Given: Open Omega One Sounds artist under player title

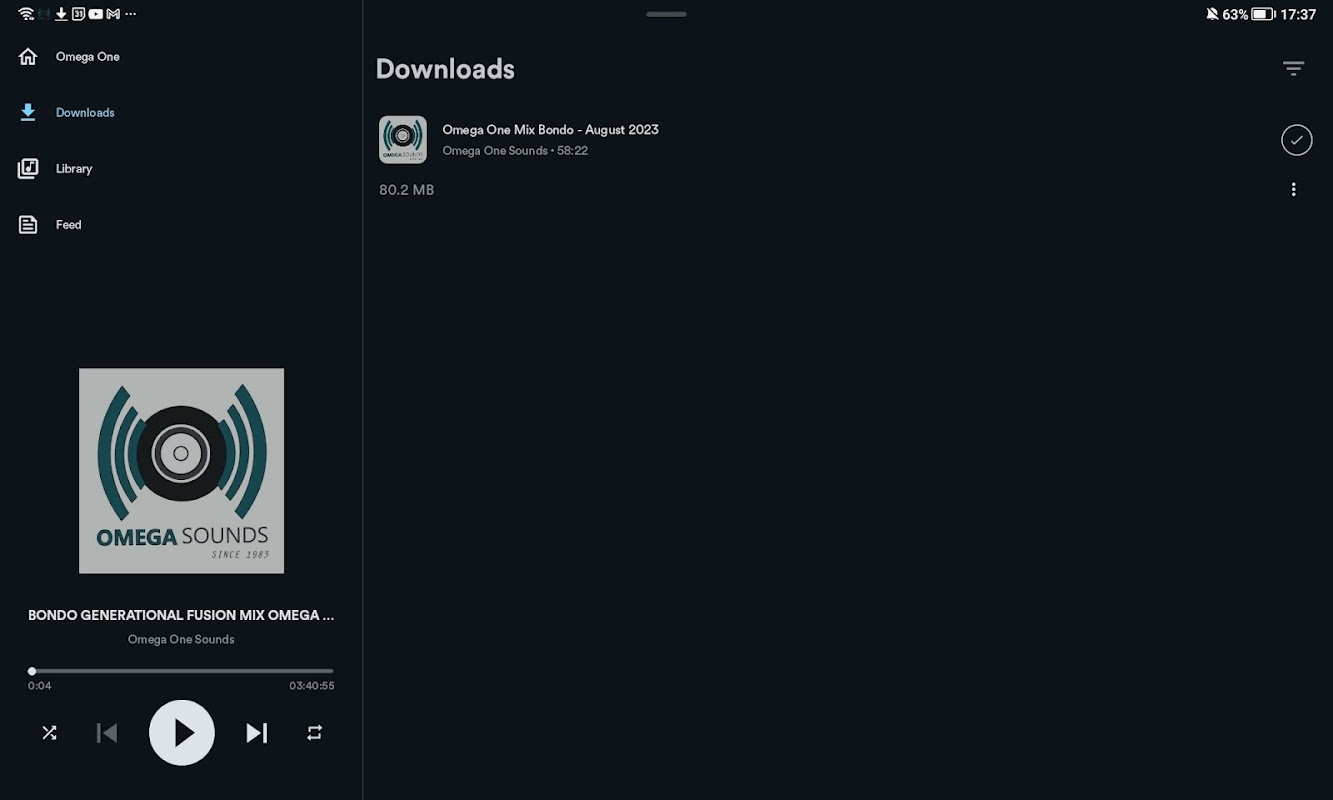Looking at the screenshot, I should [x=181, y=640].
